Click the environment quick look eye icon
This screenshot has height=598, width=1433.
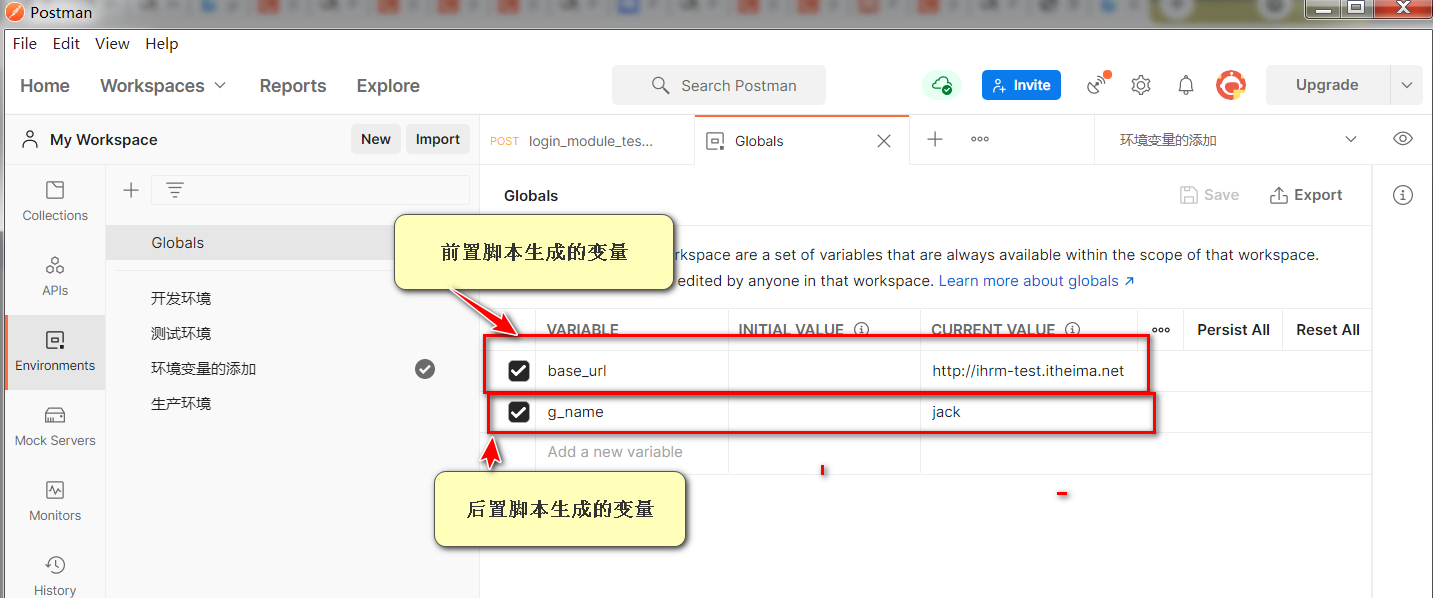1403,139
